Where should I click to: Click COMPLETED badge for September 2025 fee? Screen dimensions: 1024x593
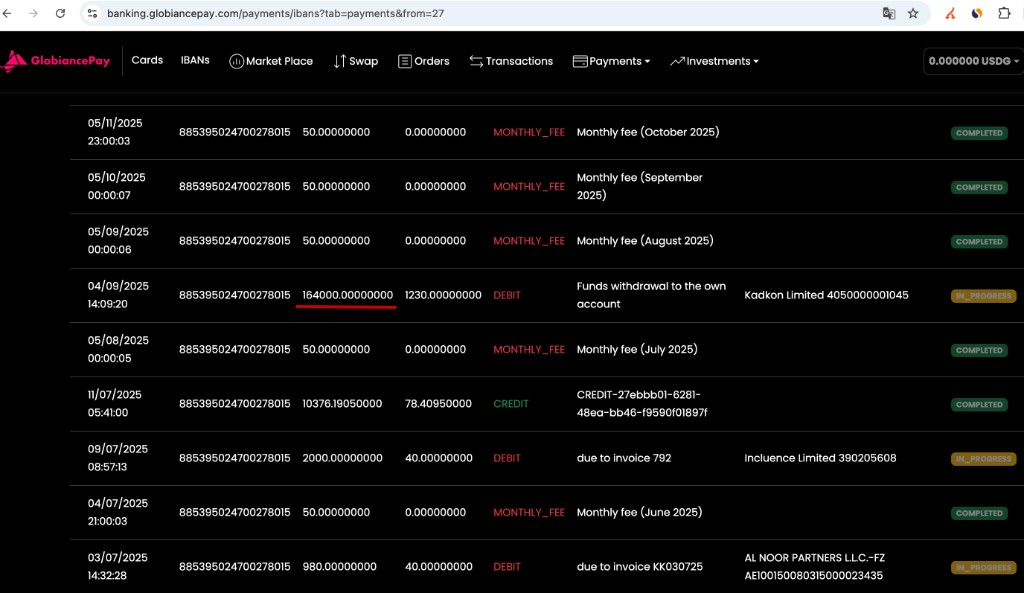[979, 187]
